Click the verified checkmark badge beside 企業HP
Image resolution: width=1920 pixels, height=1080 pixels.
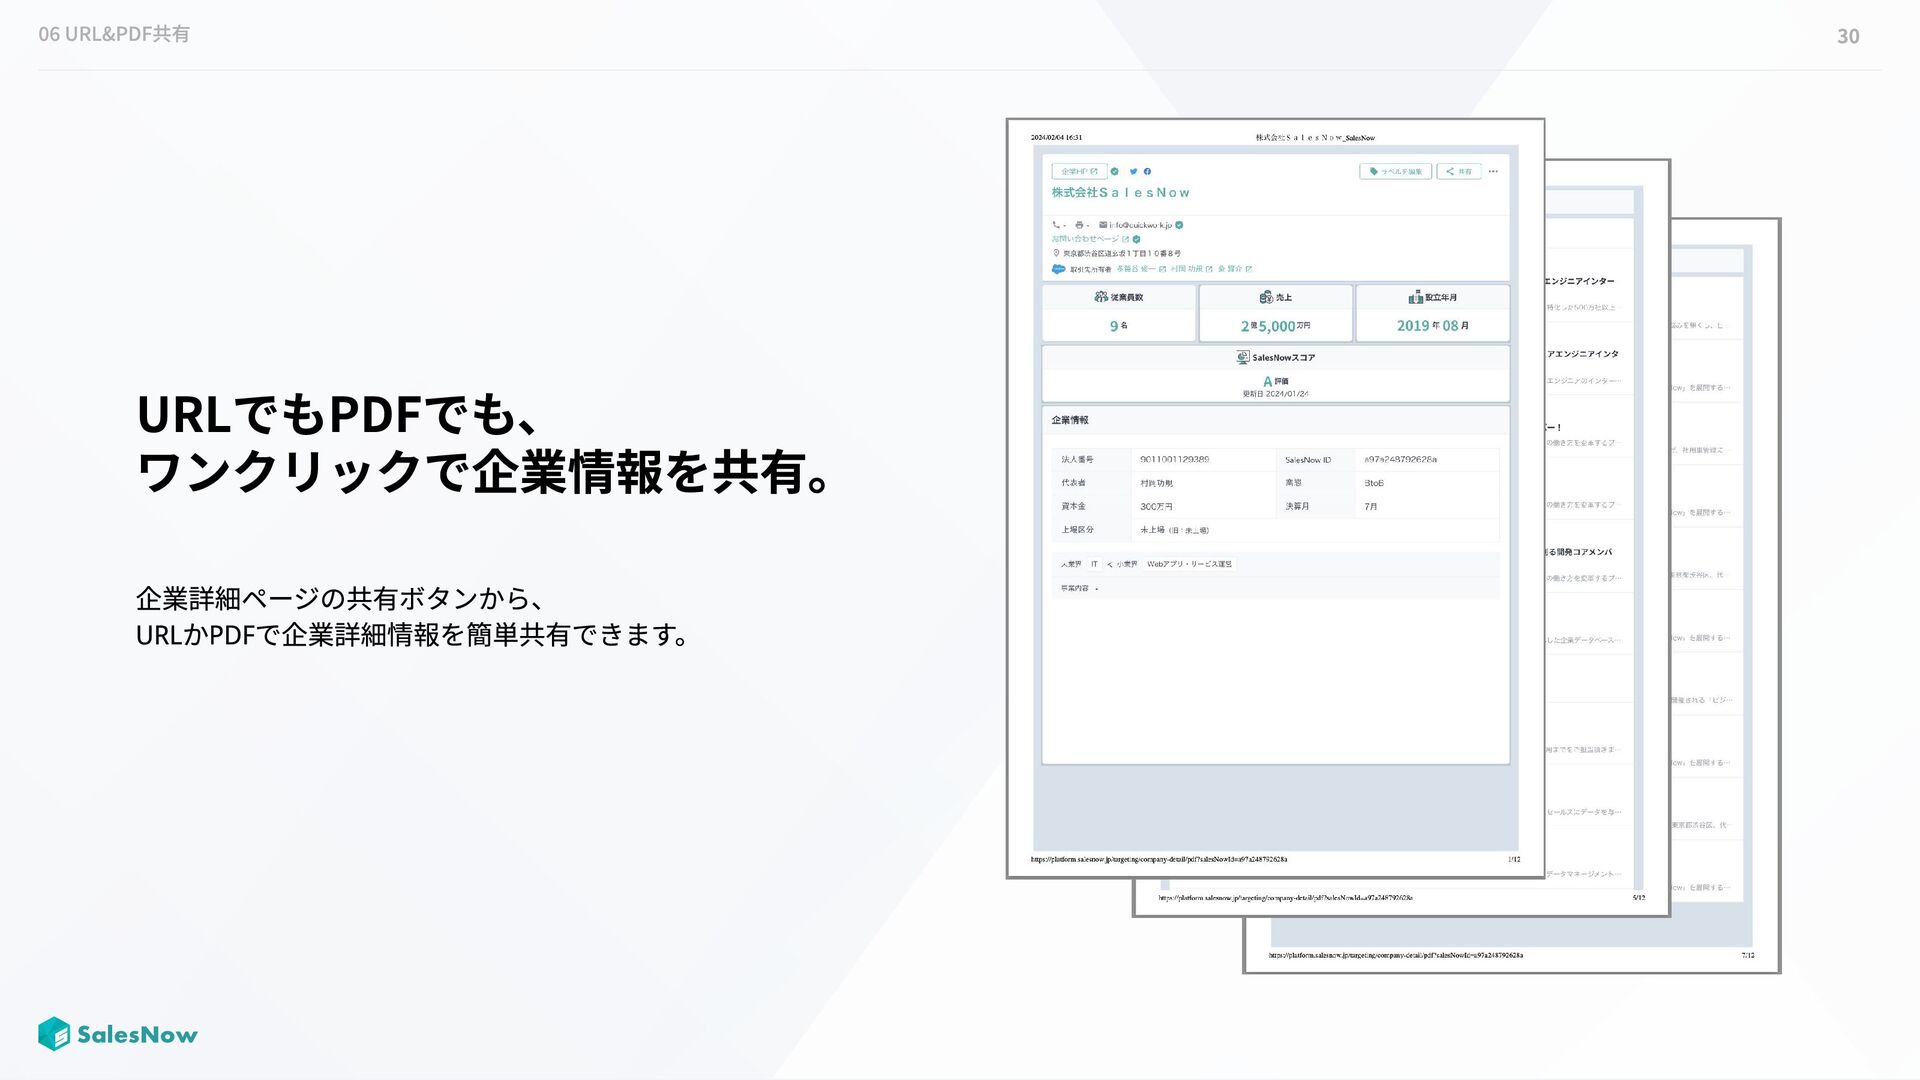point(1116,171)
